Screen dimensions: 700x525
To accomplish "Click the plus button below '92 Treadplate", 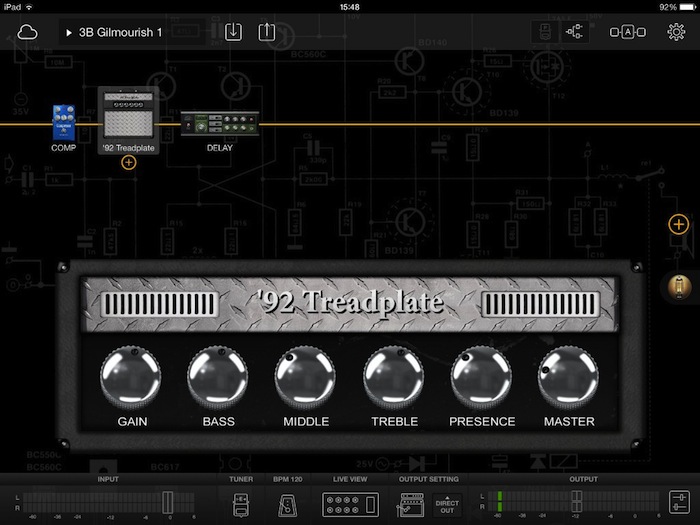I will point(128,162).
